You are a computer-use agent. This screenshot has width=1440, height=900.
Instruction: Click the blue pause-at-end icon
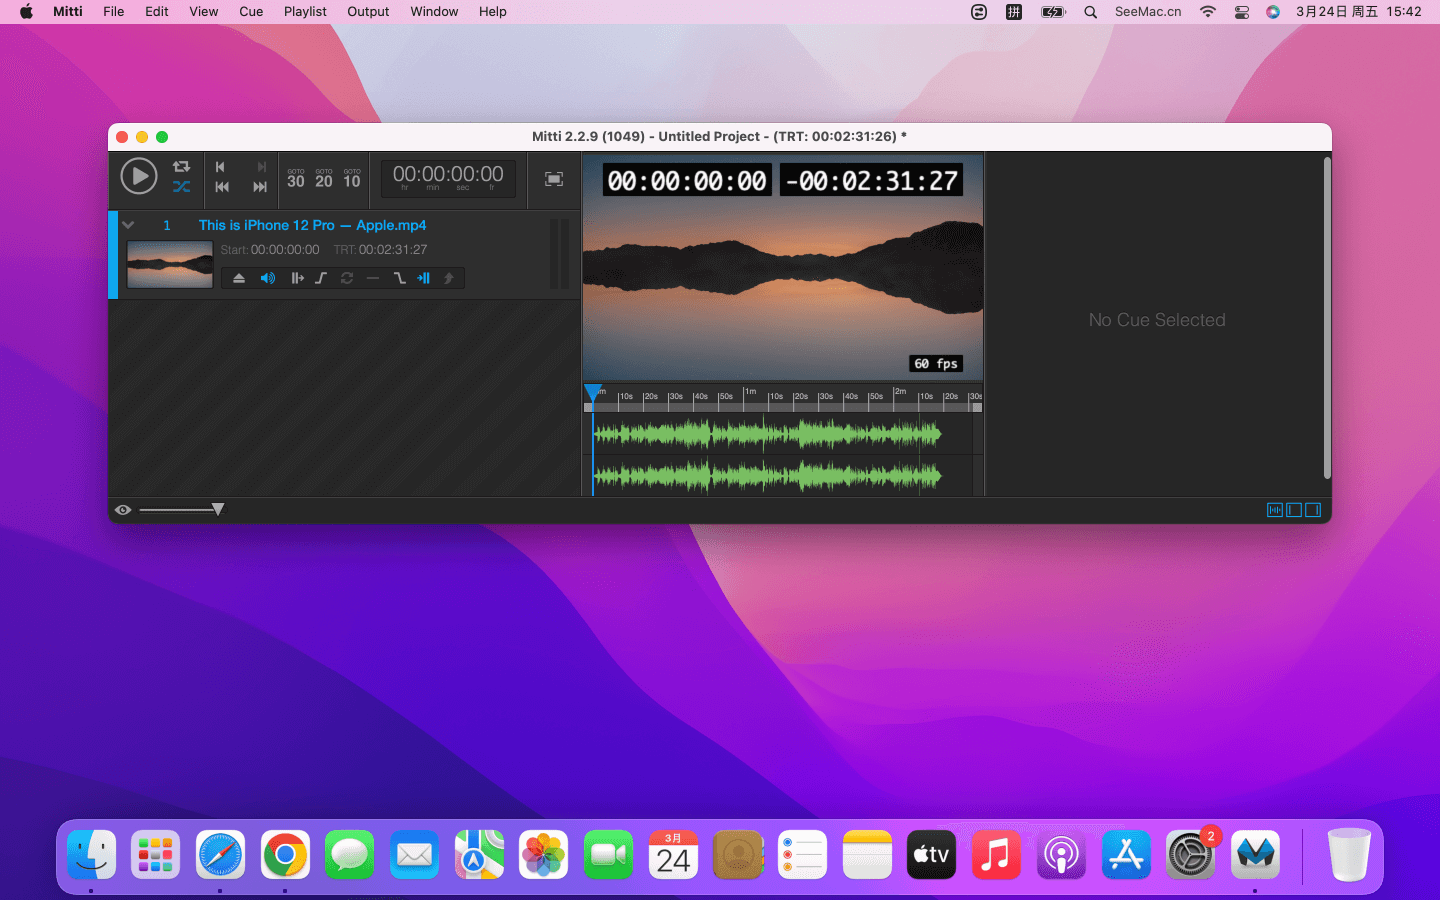424,278
